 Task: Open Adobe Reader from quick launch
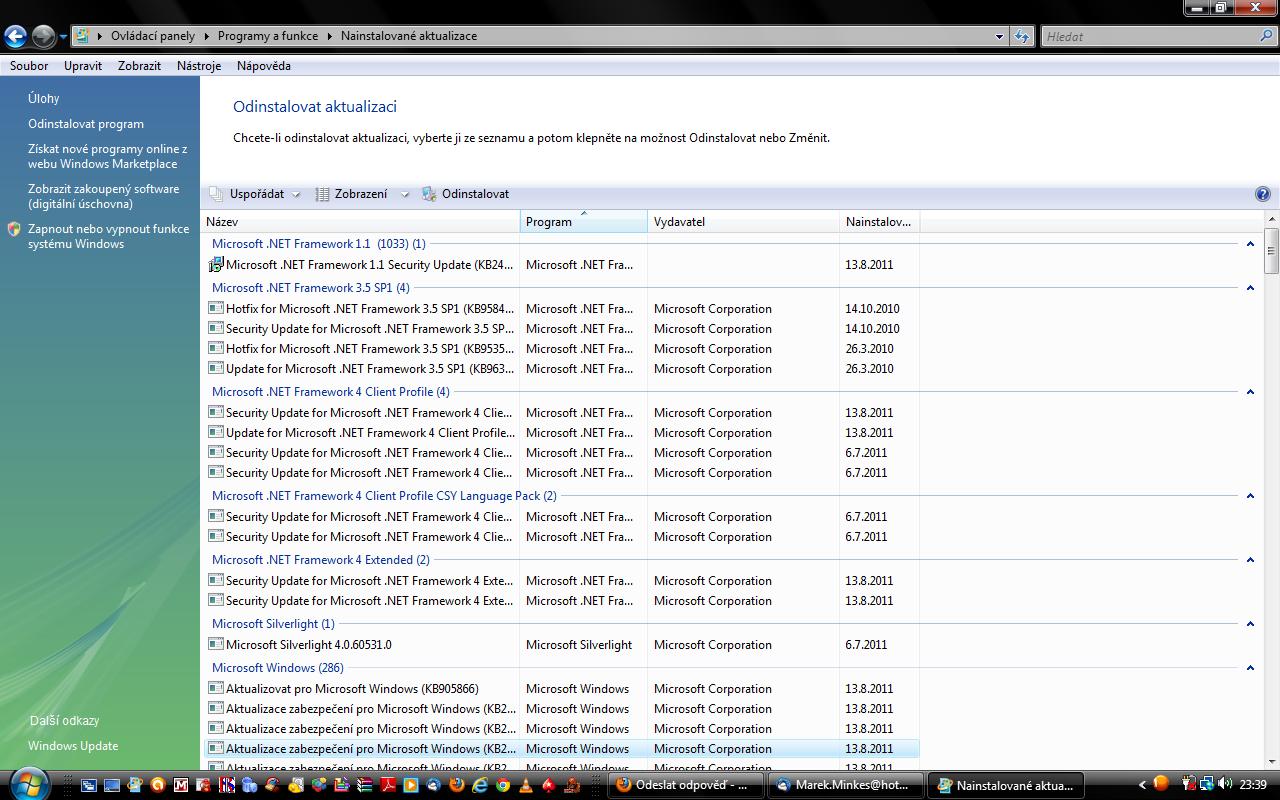(x=388, y=785)
